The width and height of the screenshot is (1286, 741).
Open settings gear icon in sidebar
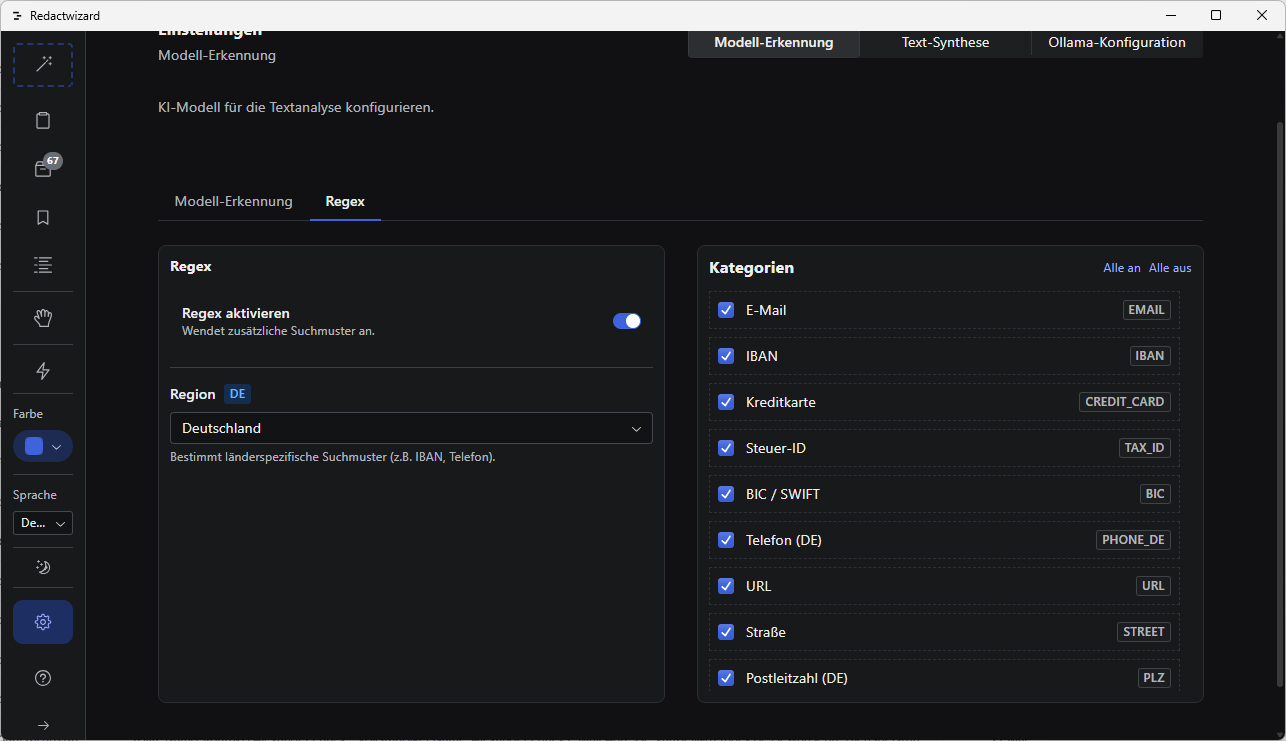click(43, 622)
